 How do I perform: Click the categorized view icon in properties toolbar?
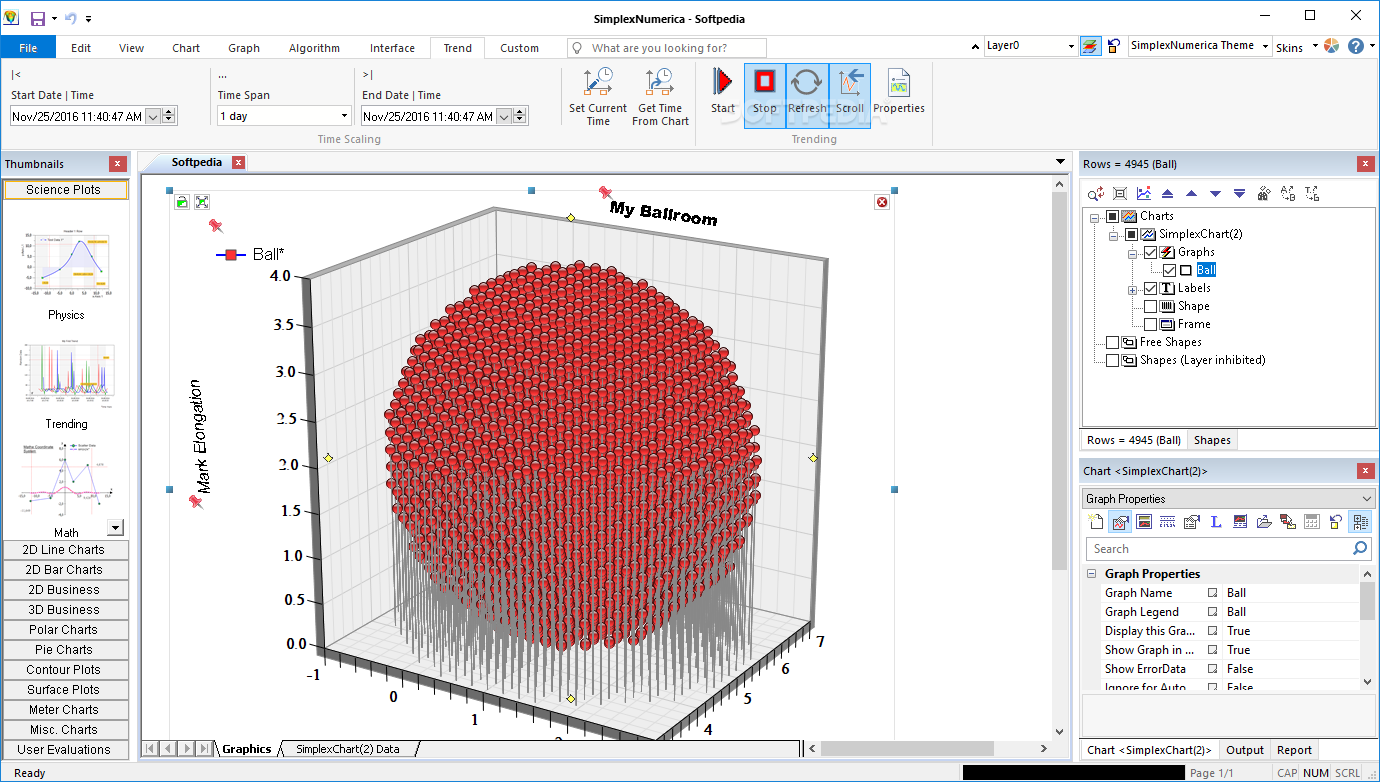(x=1360, y=521)
